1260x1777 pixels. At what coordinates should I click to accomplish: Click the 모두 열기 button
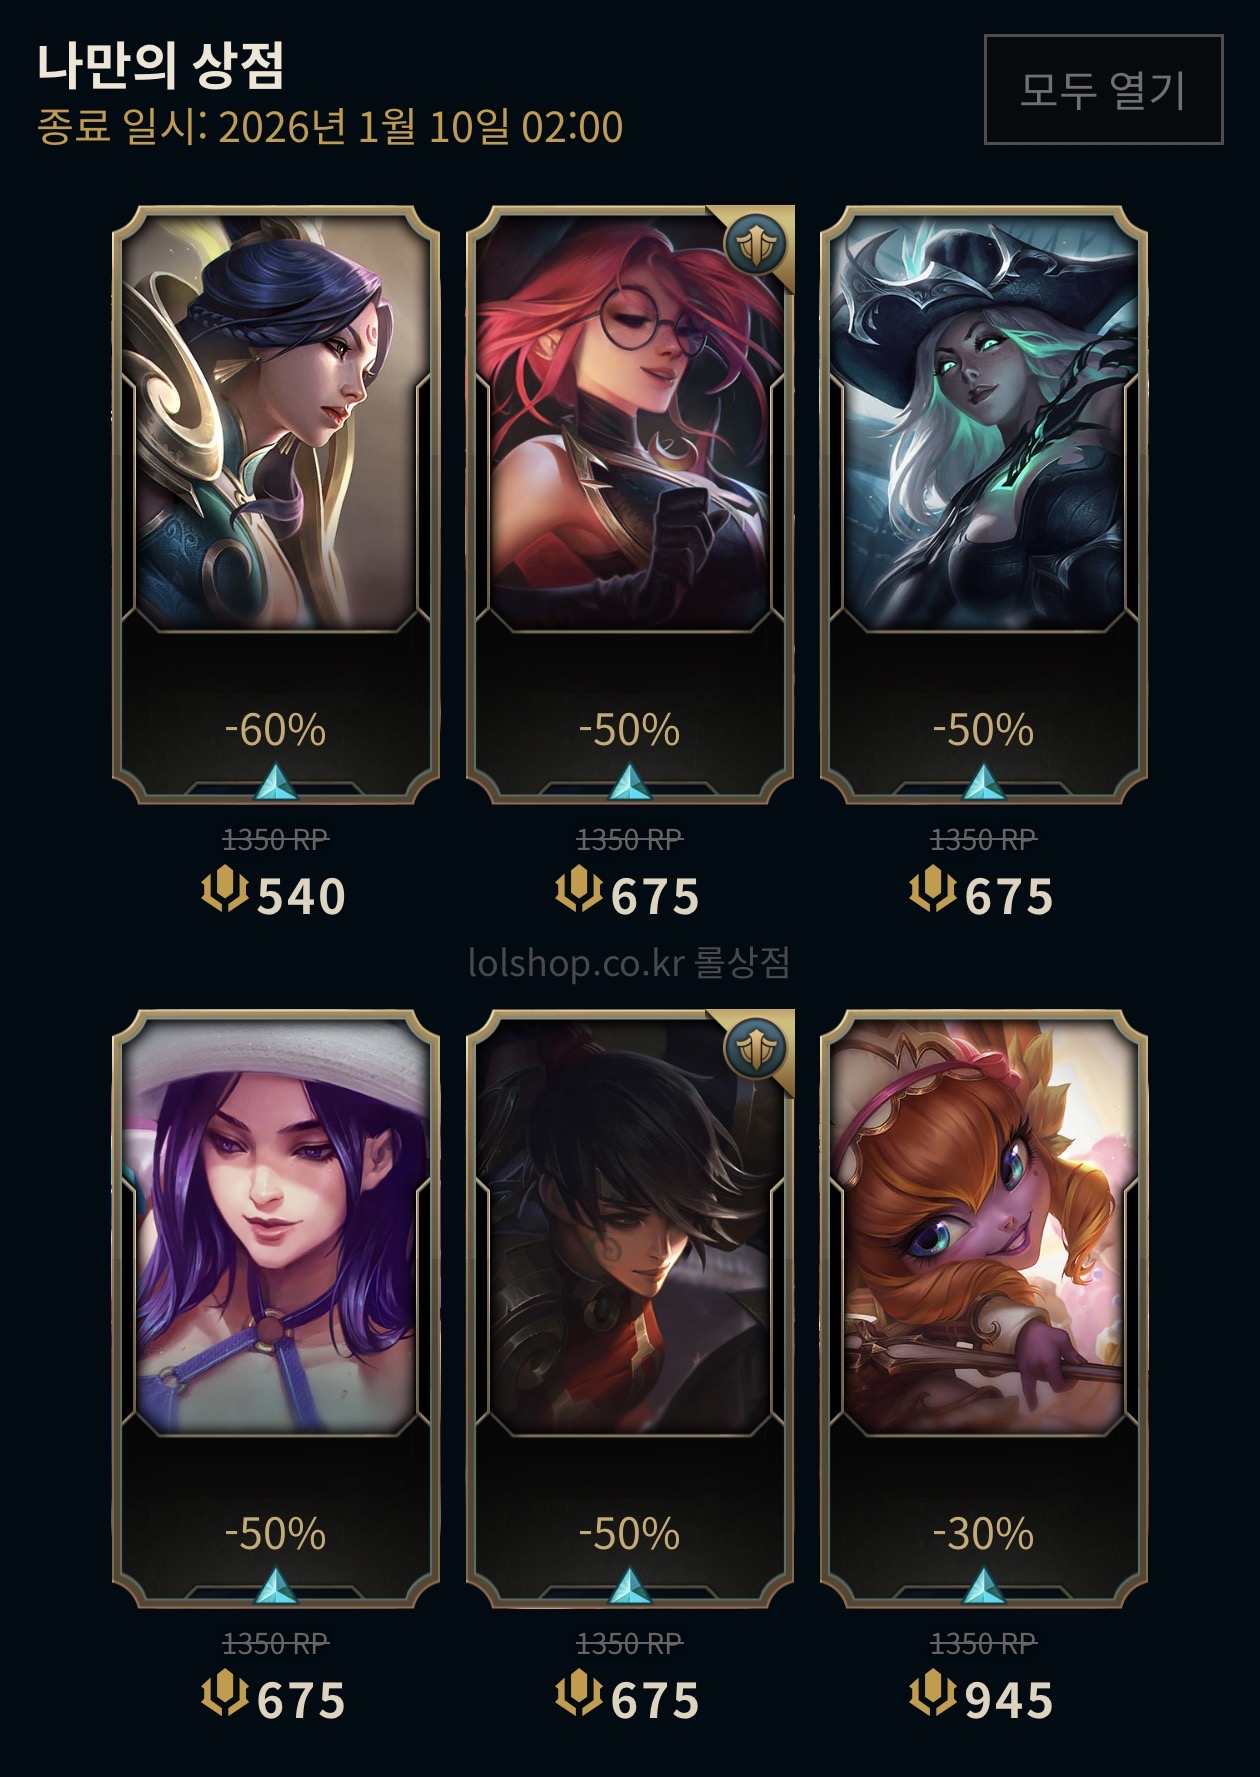click(1103, 90)
